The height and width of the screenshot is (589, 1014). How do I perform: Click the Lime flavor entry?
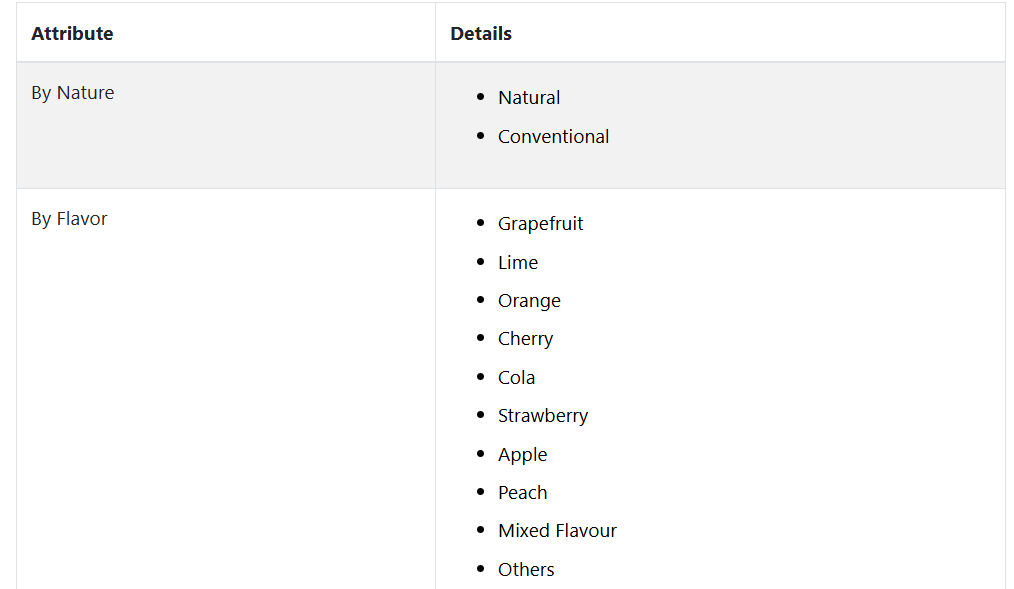coord(518,262)
